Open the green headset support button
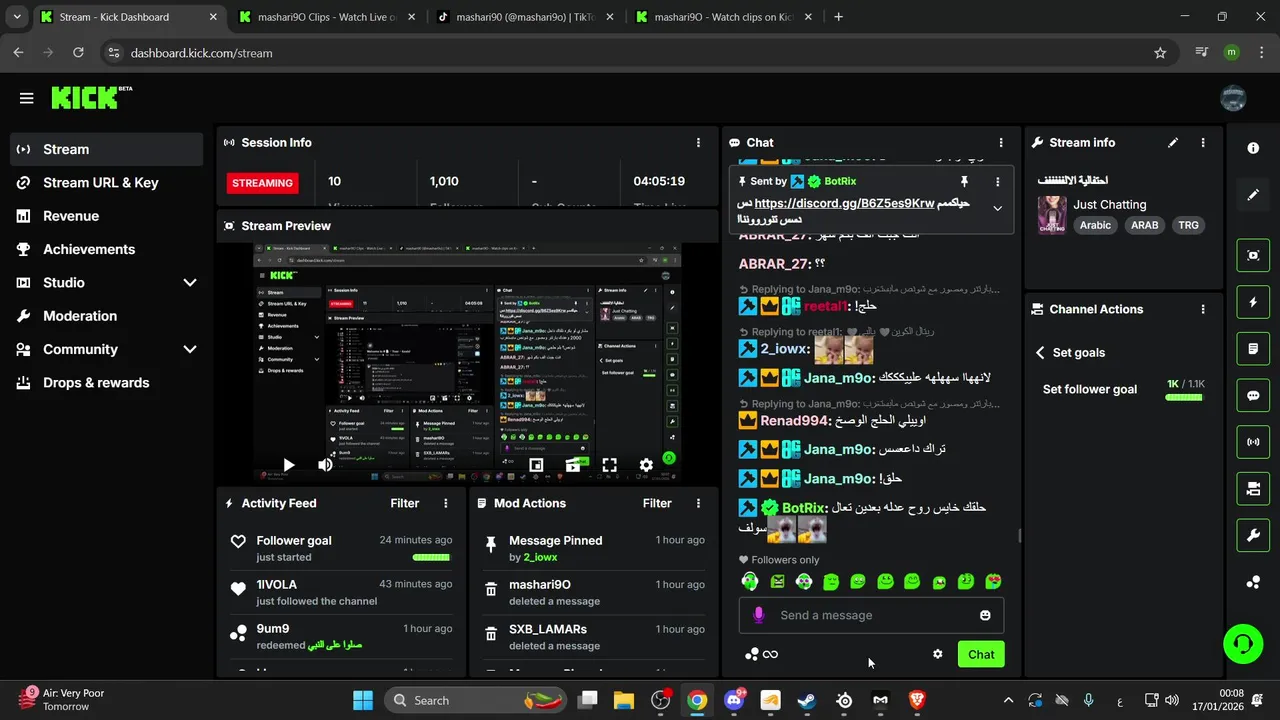This screenshot has width=1280, height=720. point(1243,643)
